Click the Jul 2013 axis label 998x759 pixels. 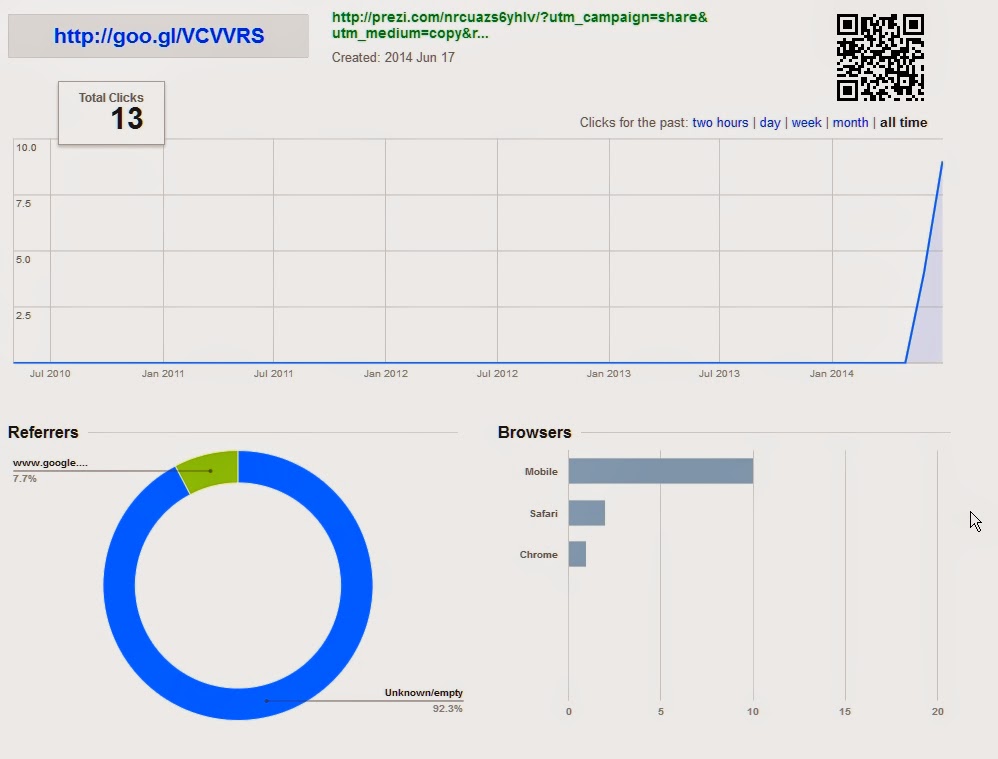[719, 374]
